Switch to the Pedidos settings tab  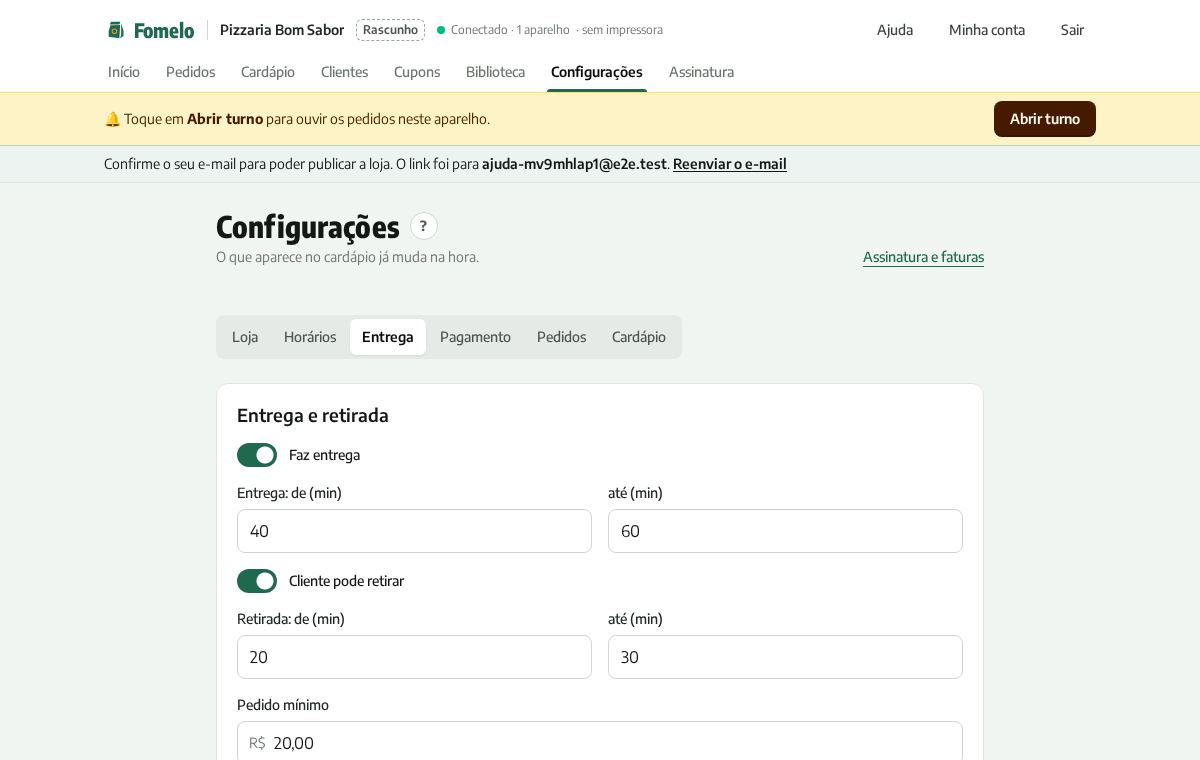pyautogui.click(x=561, y=337)
